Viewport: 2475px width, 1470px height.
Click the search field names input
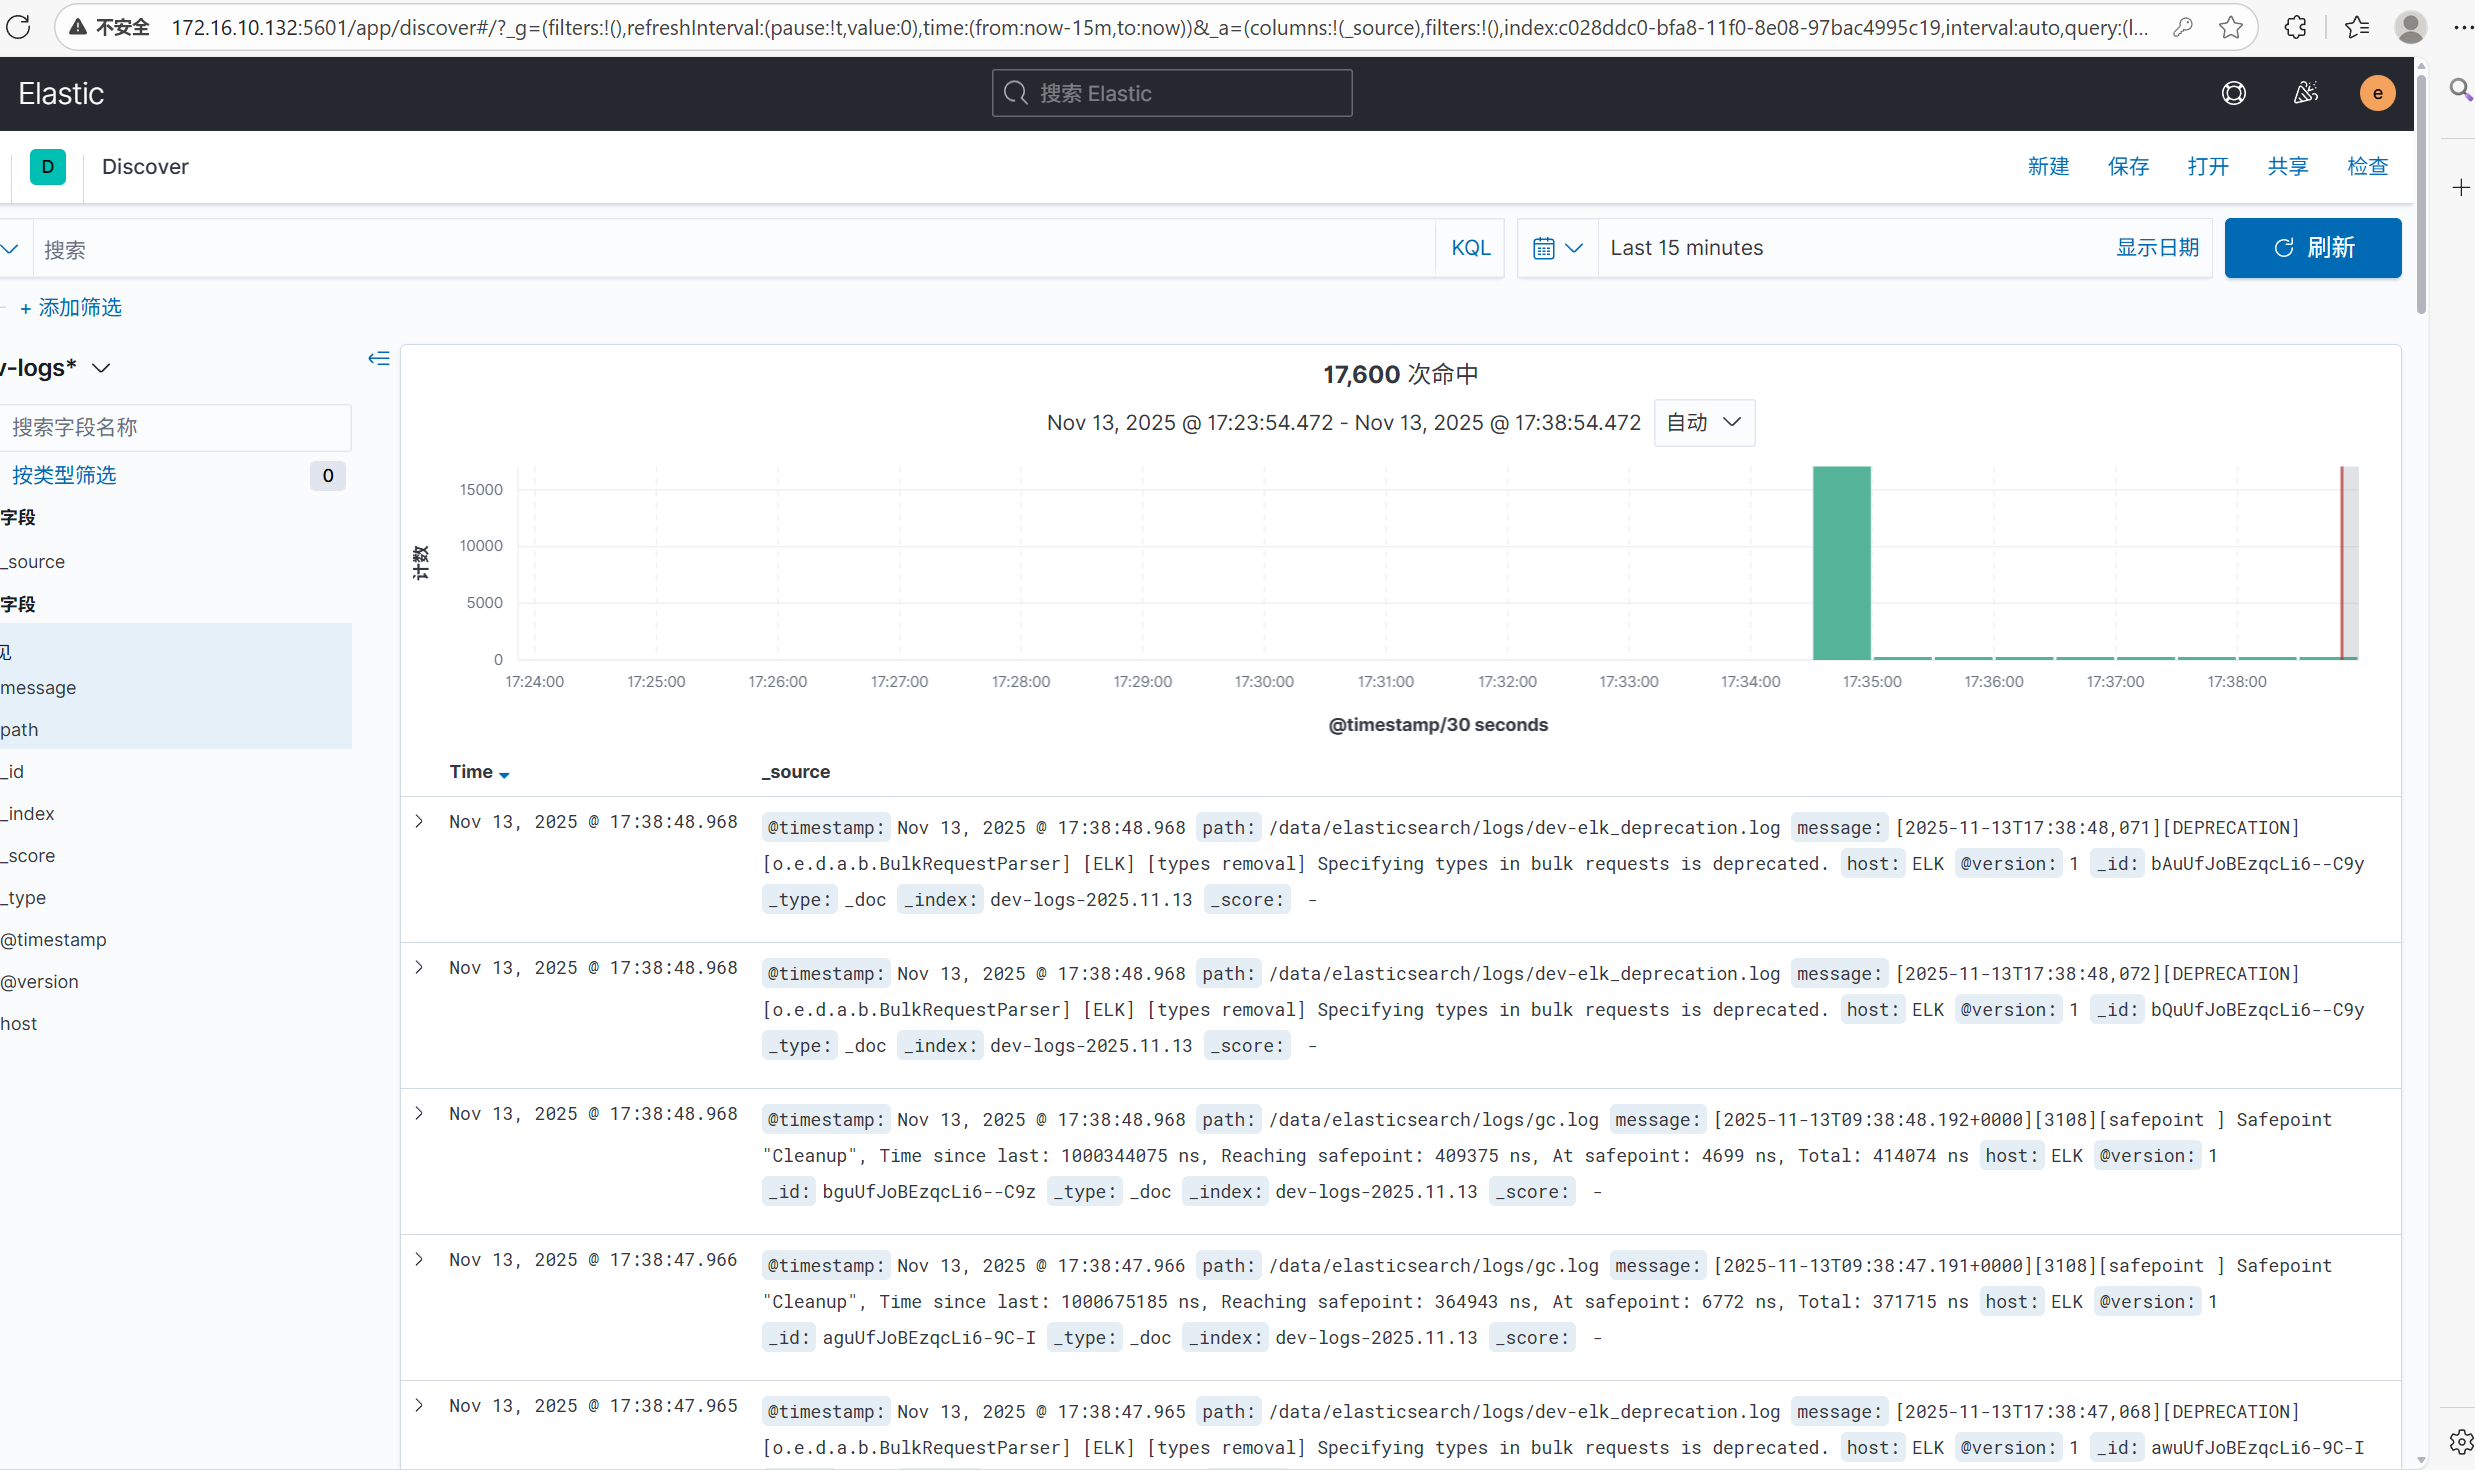pos(175,428)
